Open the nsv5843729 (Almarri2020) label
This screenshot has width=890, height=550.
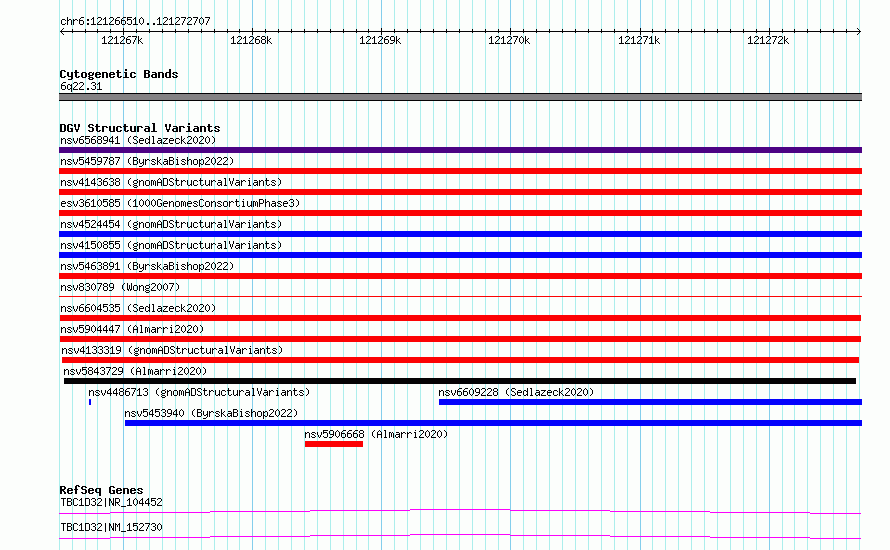coord(135,371)
